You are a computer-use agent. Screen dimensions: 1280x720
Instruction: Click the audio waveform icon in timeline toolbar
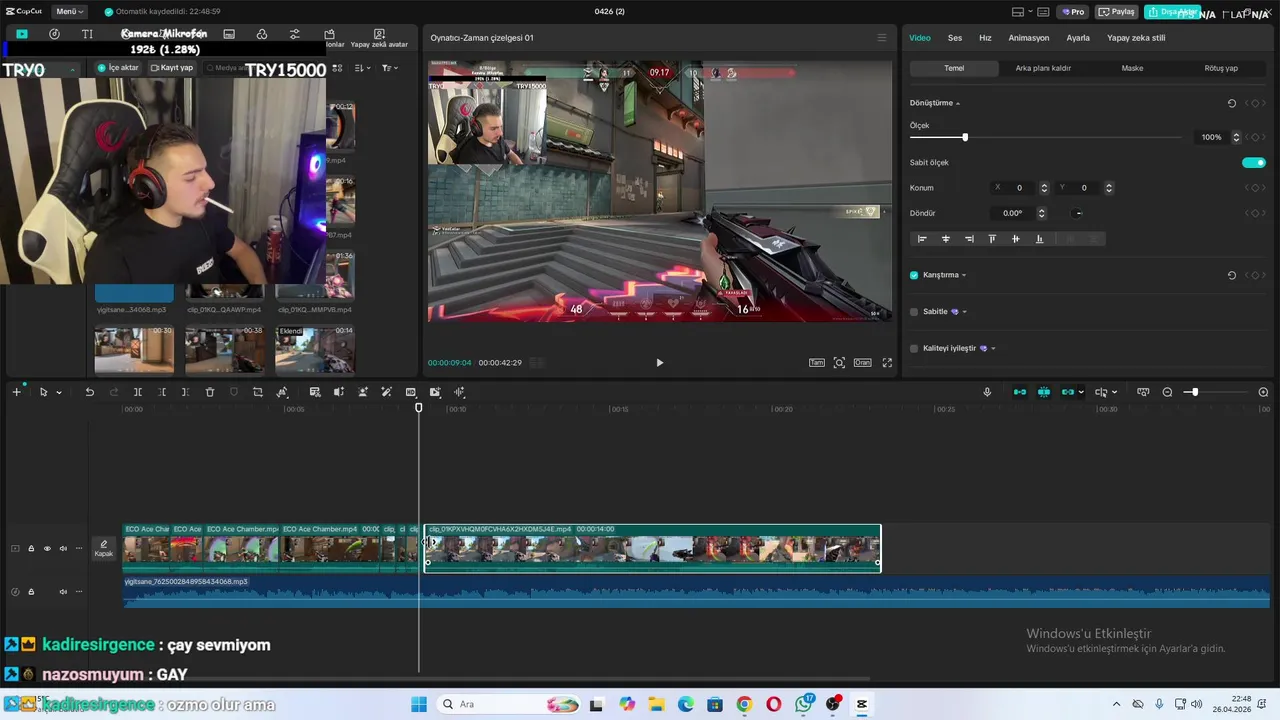[x=459, y=392]
